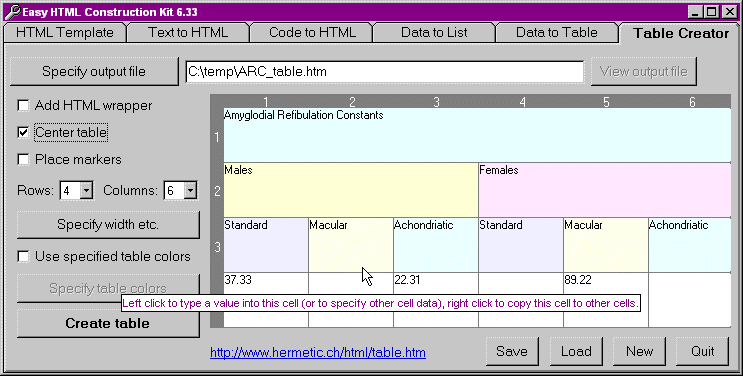Select the Standard cell under Males

[266, 245]
